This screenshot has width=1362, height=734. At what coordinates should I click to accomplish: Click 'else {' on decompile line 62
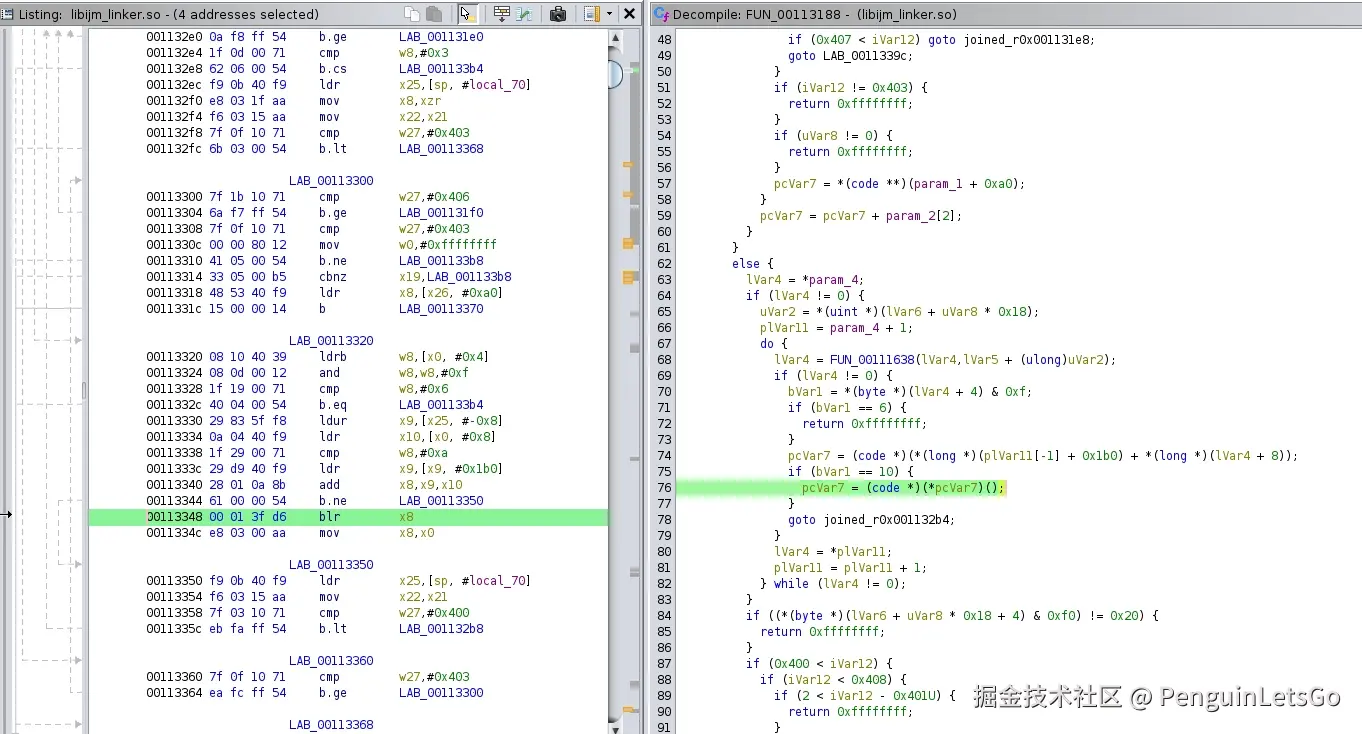(753, 264)
